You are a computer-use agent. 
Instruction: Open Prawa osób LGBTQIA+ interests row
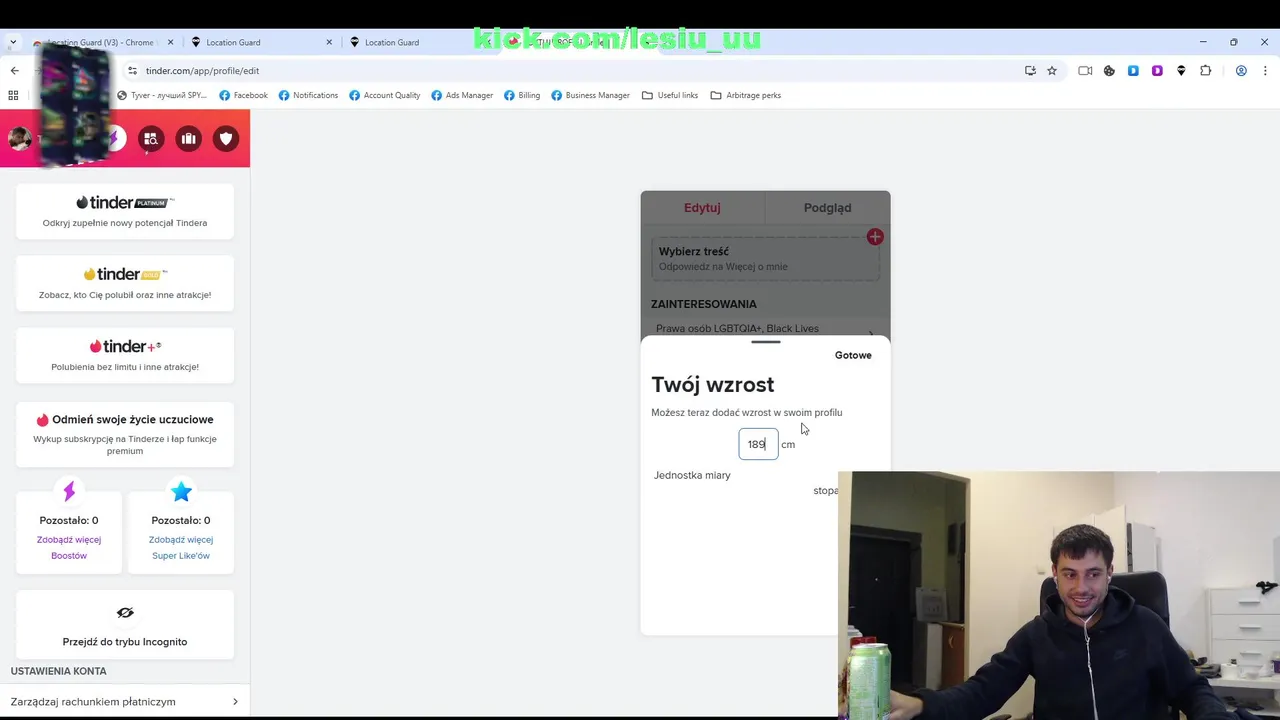(x=765, y=329)
